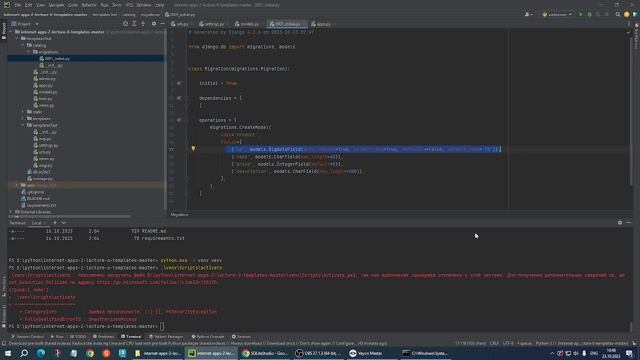Open the user account icon menu

(x=528, y=14)
